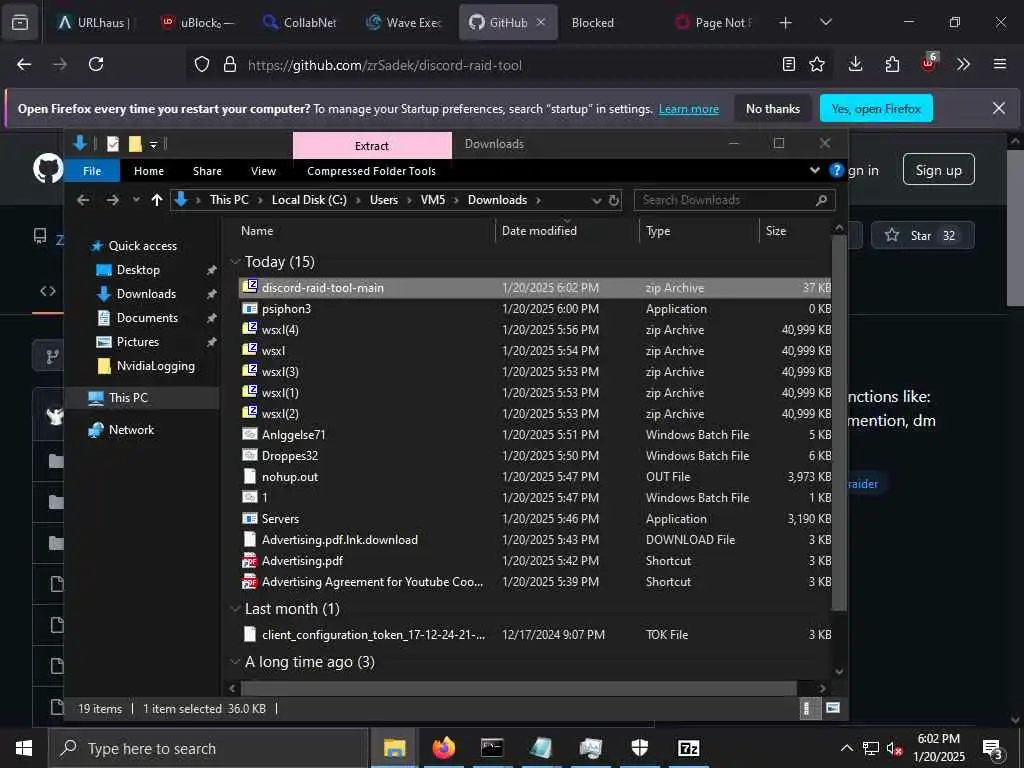Select the discord-raid-tool-main zip file
The height and width of the screenshot is (768, 1024).
(535, 287)
